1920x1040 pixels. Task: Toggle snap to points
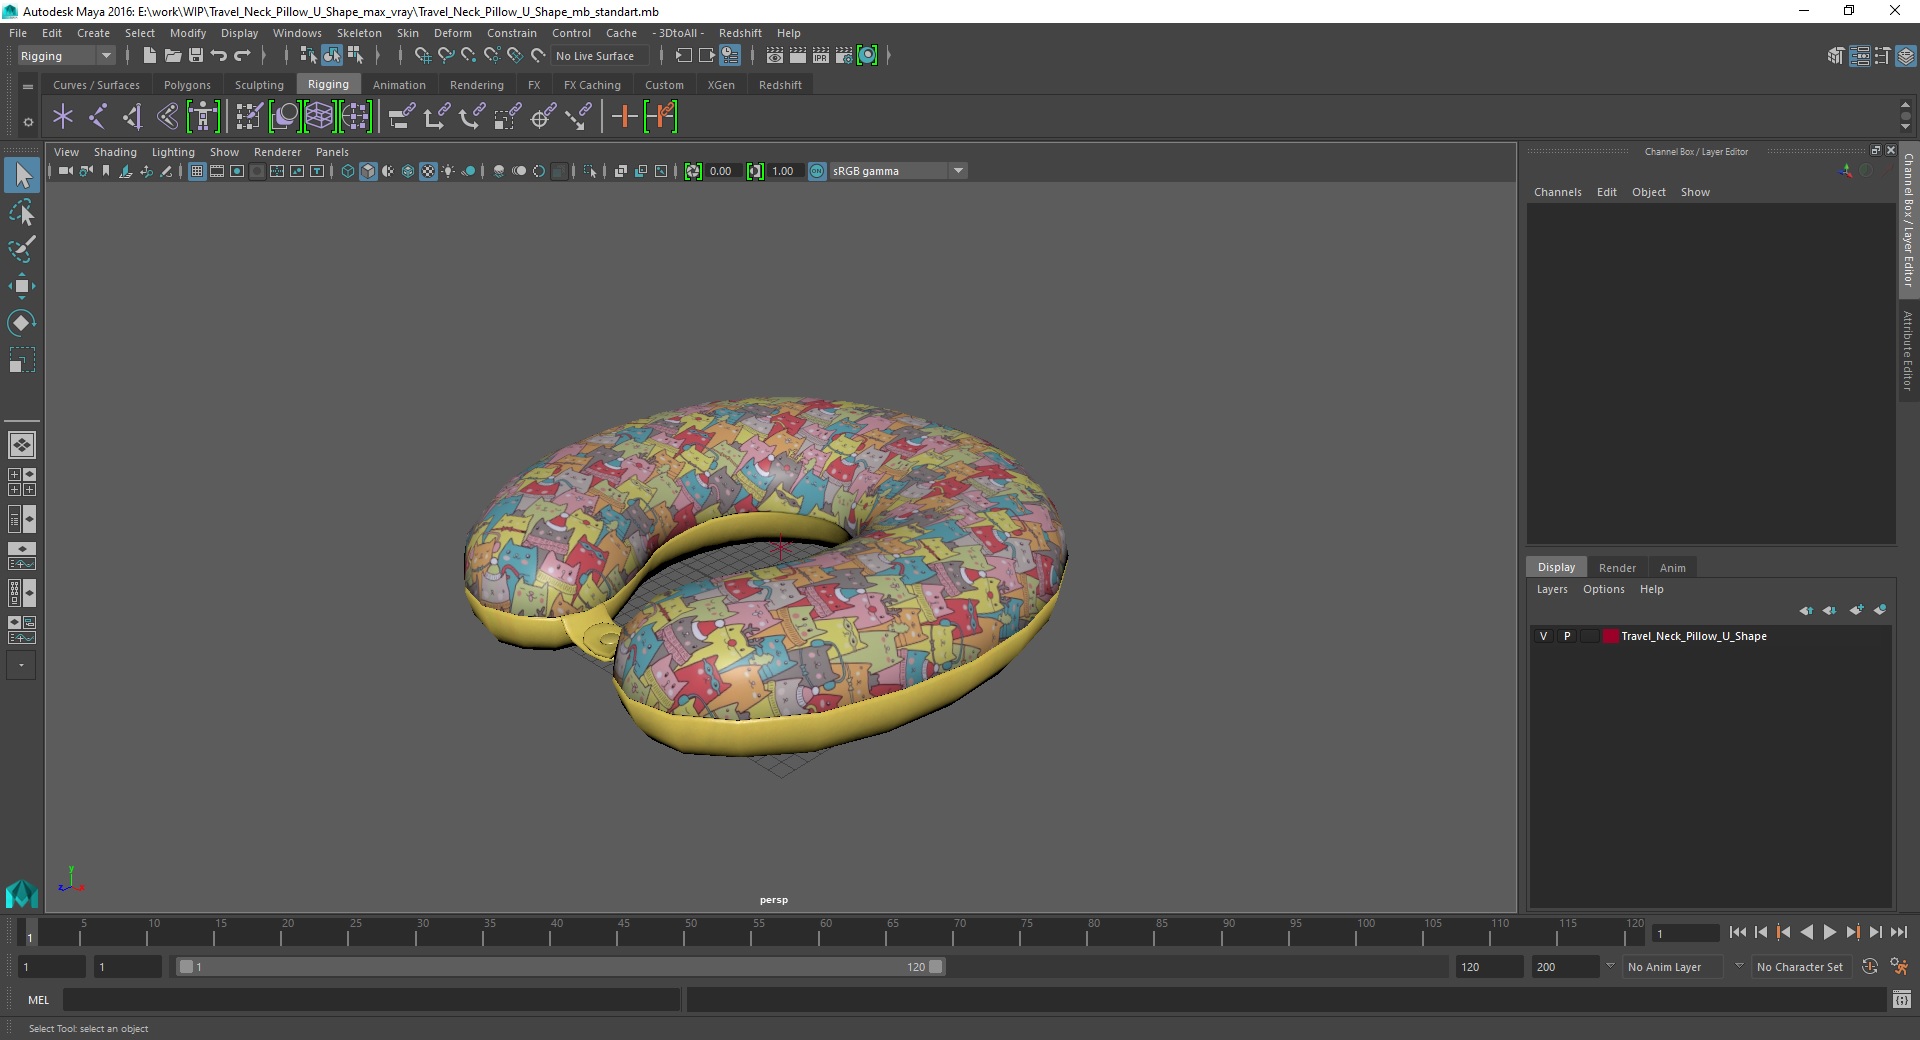[469, 56]
